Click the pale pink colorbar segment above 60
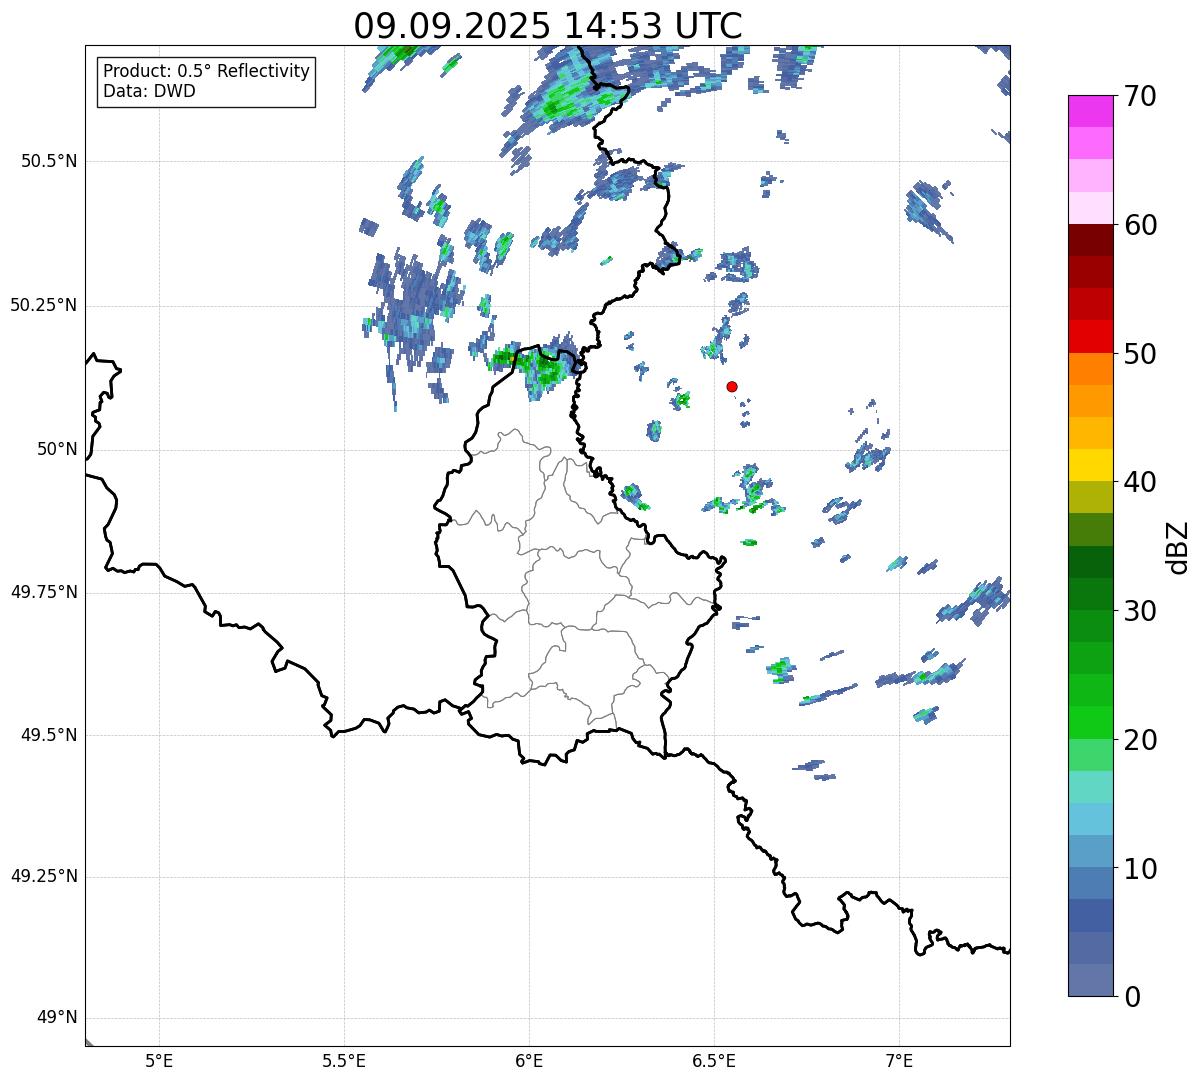1202x1081 pixels. coord(1090,208)
